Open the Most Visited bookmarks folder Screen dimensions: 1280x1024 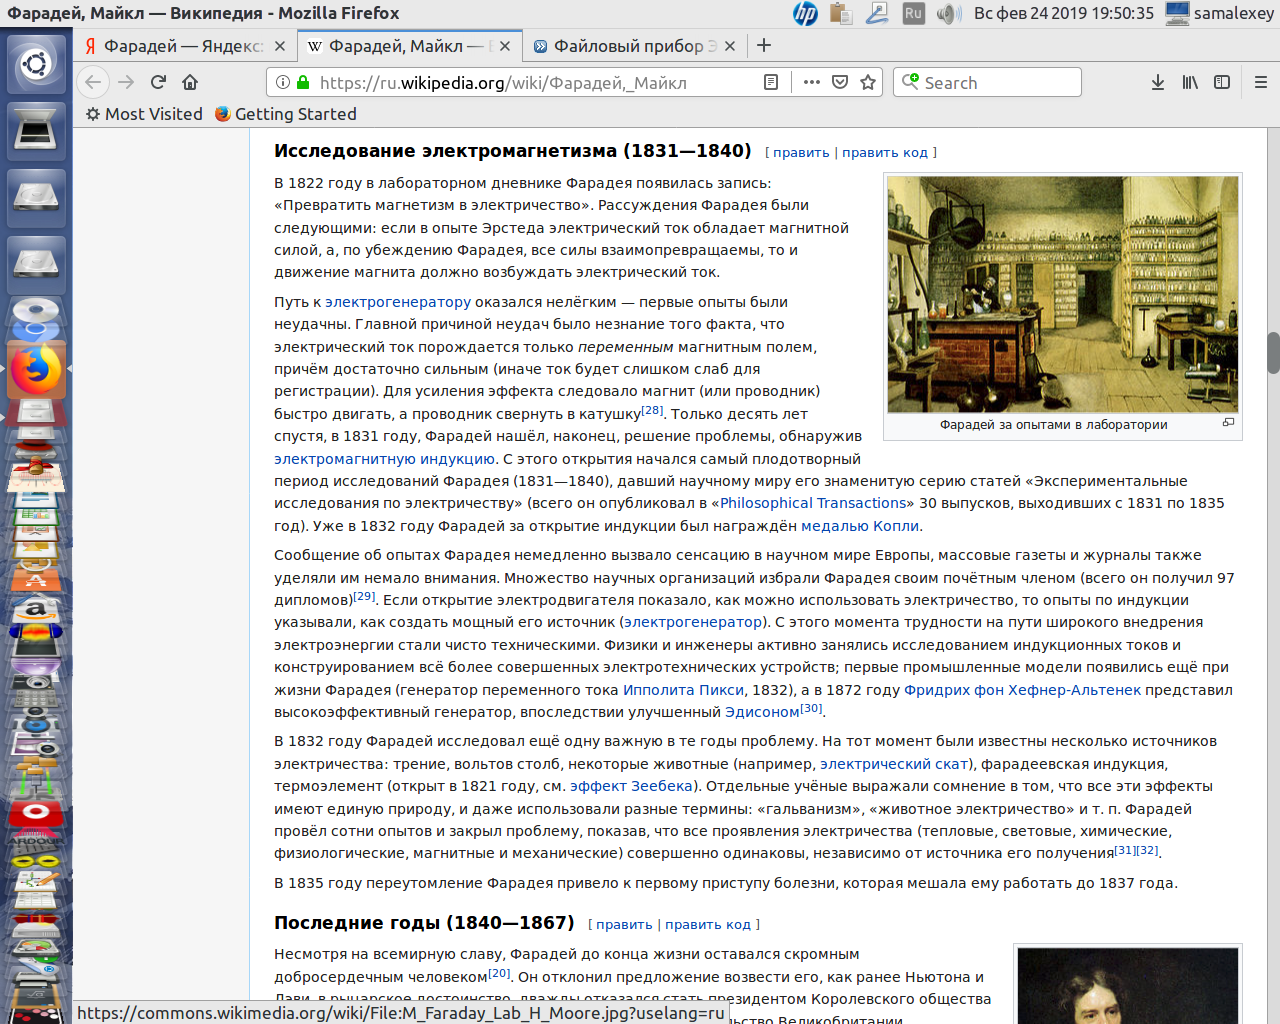[144, 114]
